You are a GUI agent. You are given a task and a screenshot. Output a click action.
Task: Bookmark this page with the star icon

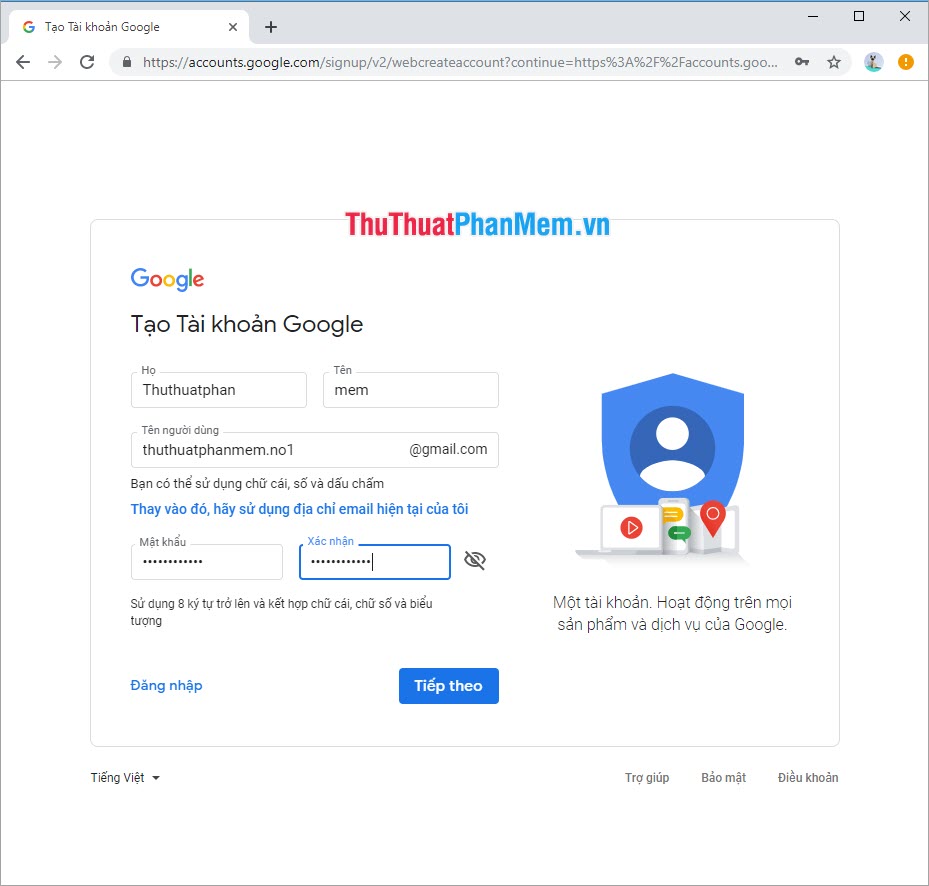(x=834, y=61)
